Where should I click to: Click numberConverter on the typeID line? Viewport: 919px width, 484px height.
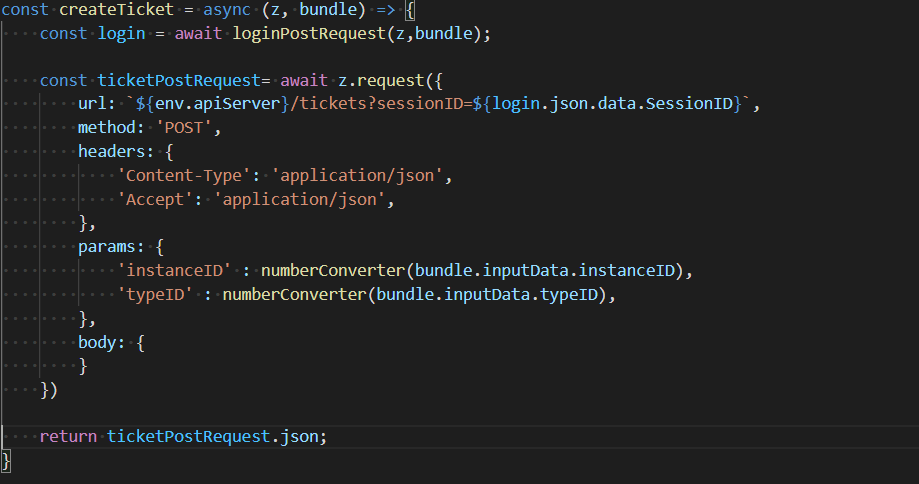tap(295, 294)
